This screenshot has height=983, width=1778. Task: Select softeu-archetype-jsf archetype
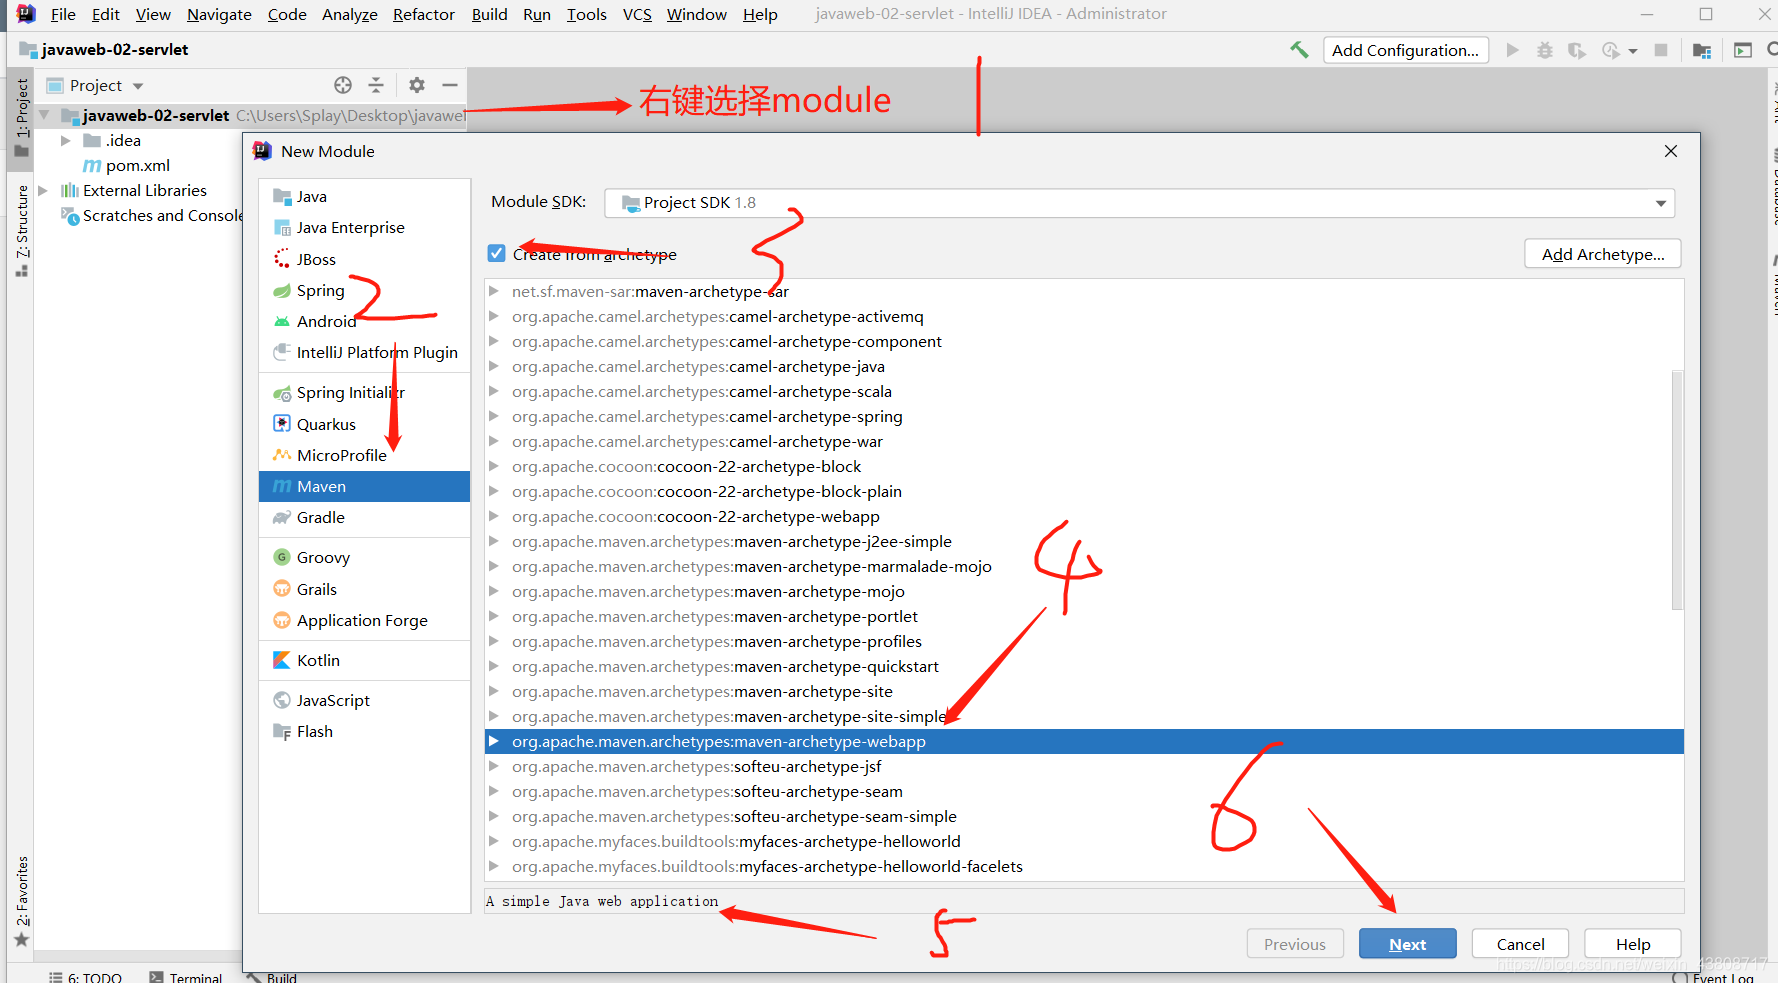click(1084, 767)
